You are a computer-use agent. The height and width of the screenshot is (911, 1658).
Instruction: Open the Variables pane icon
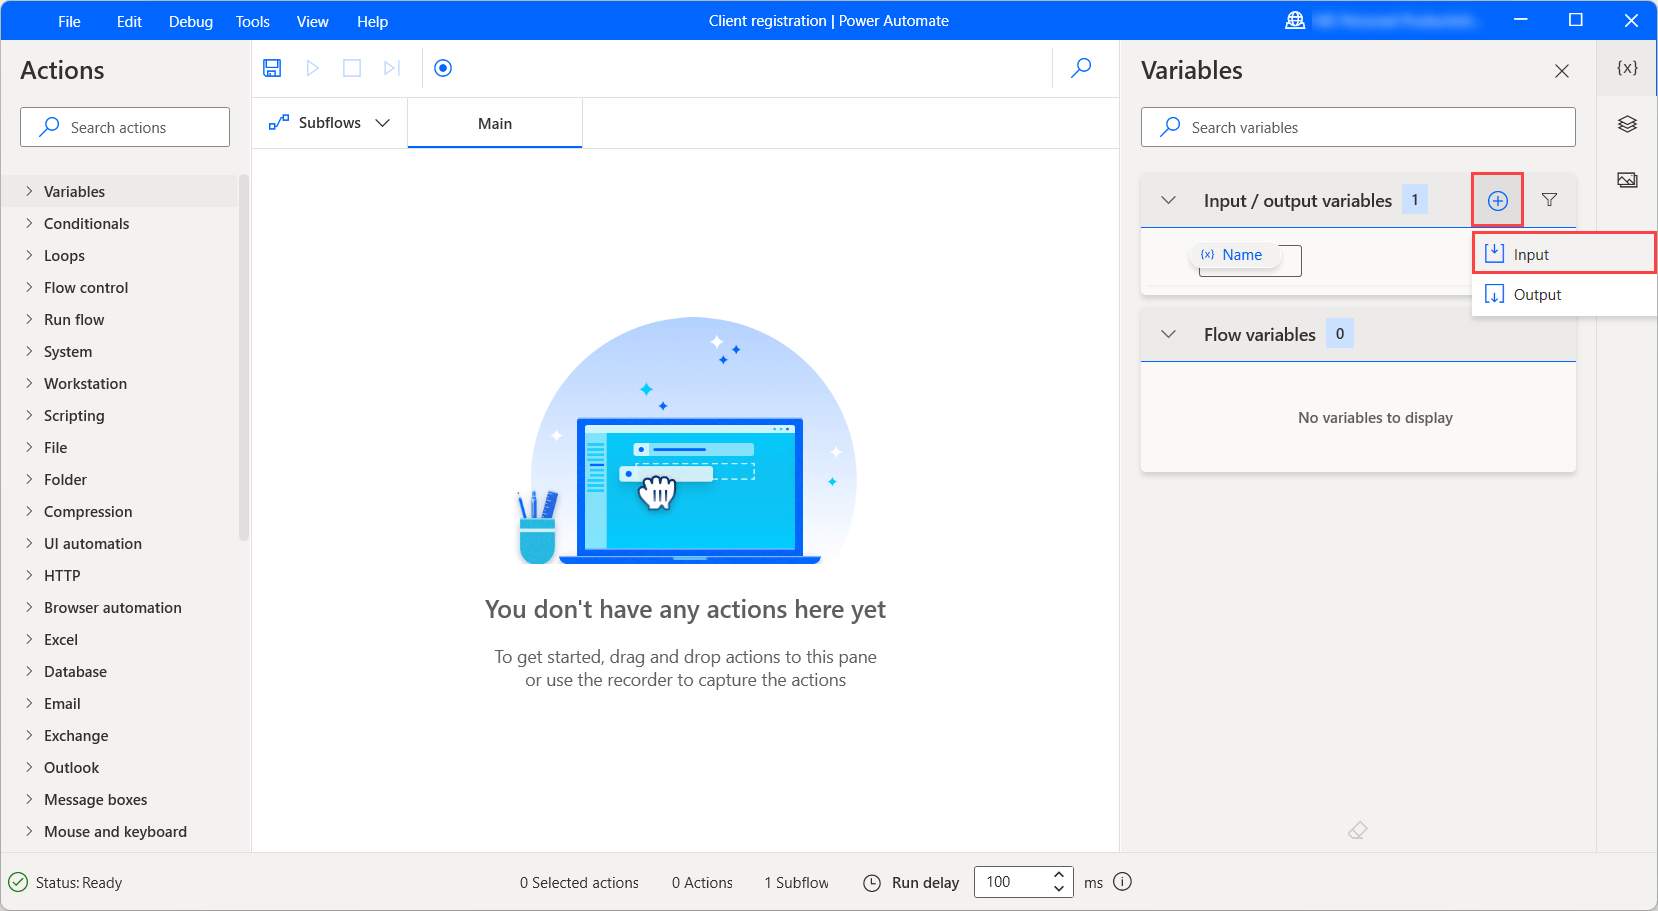(x=1627, y=68)
